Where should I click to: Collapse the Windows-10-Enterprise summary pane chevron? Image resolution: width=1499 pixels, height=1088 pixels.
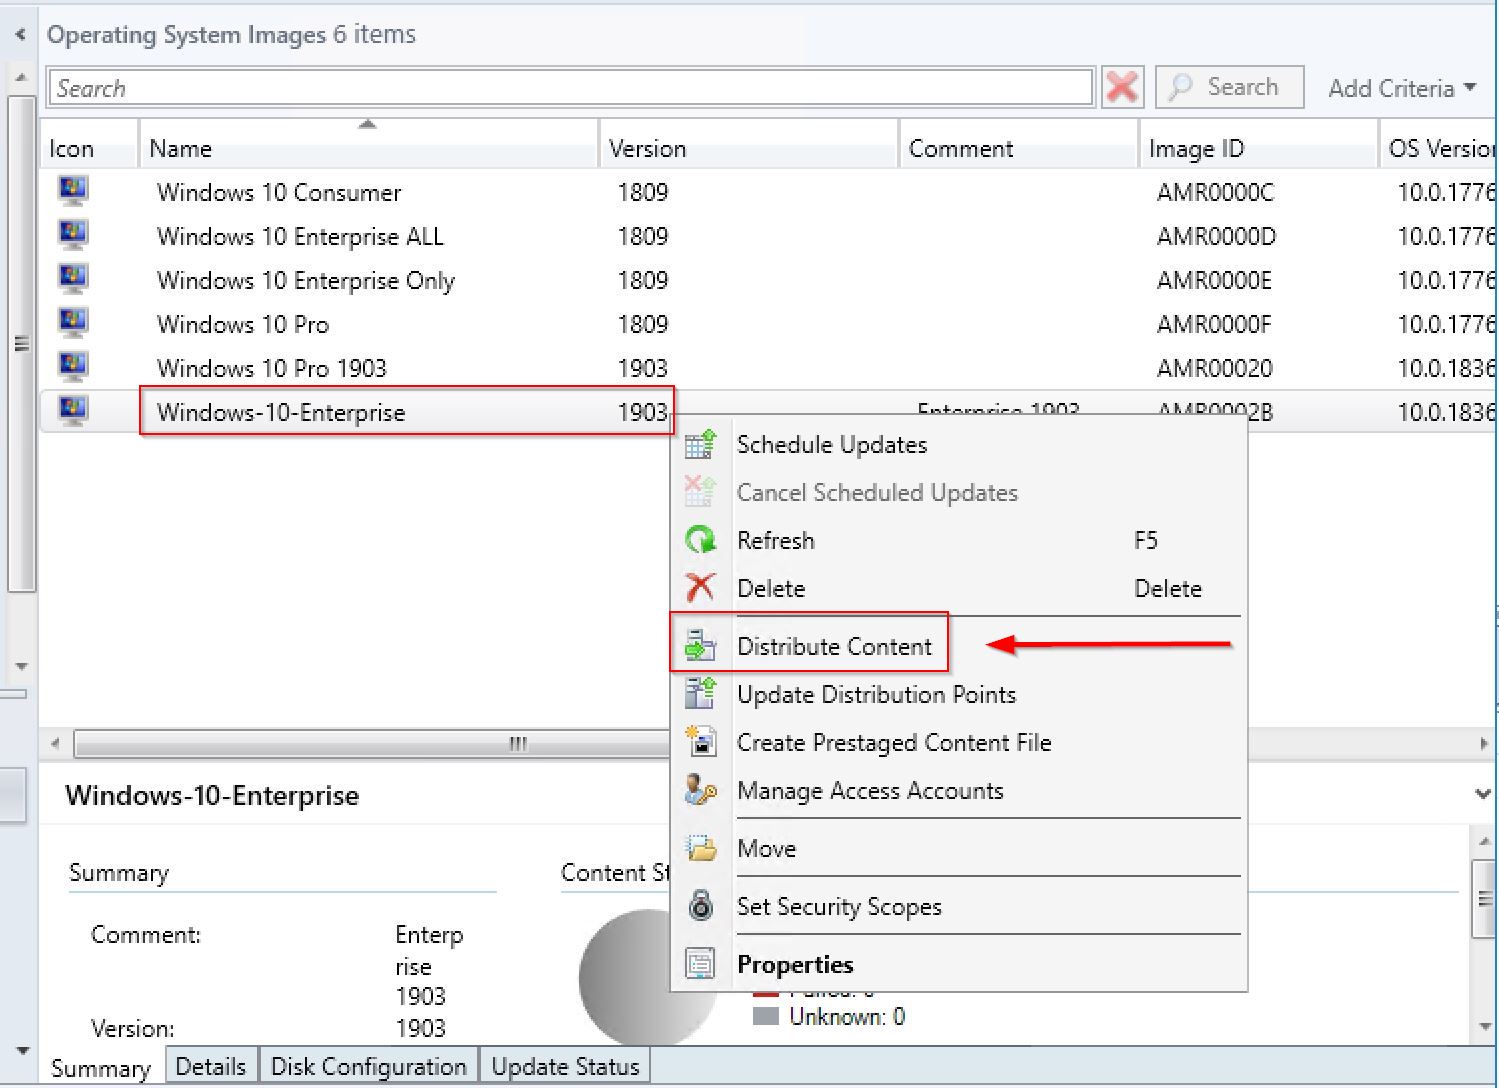click(x=1482, y=795)
